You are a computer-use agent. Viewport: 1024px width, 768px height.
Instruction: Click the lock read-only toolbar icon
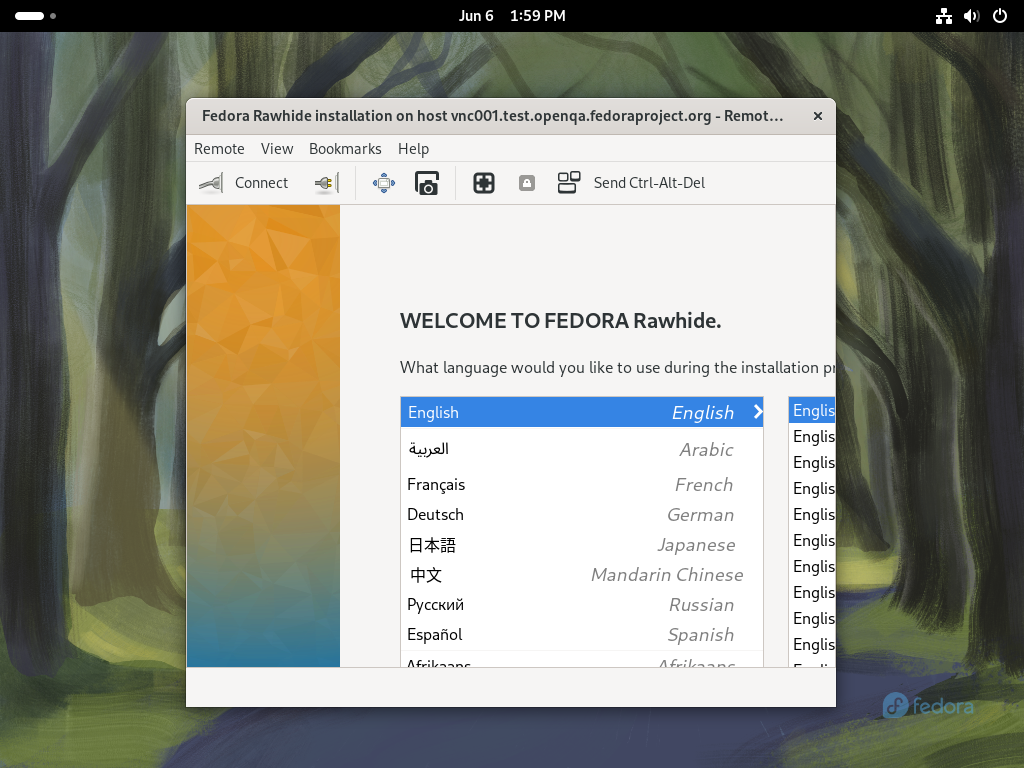527,183
